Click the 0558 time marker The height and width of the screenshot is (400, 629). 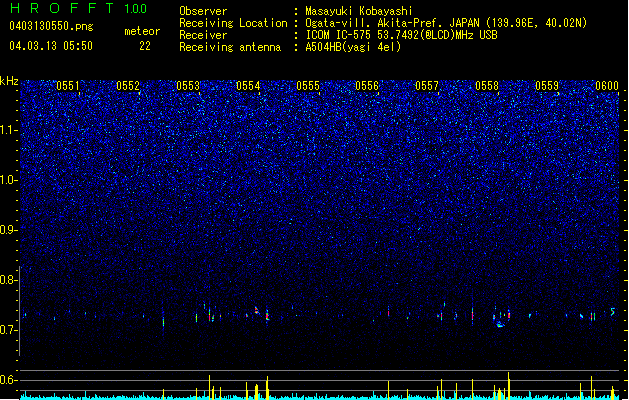point(487,86)
